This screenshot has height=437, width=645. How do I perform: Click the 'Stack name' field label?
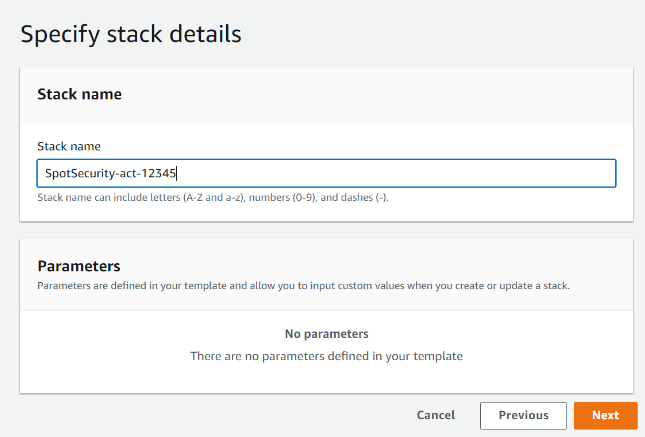coord(69,146)
